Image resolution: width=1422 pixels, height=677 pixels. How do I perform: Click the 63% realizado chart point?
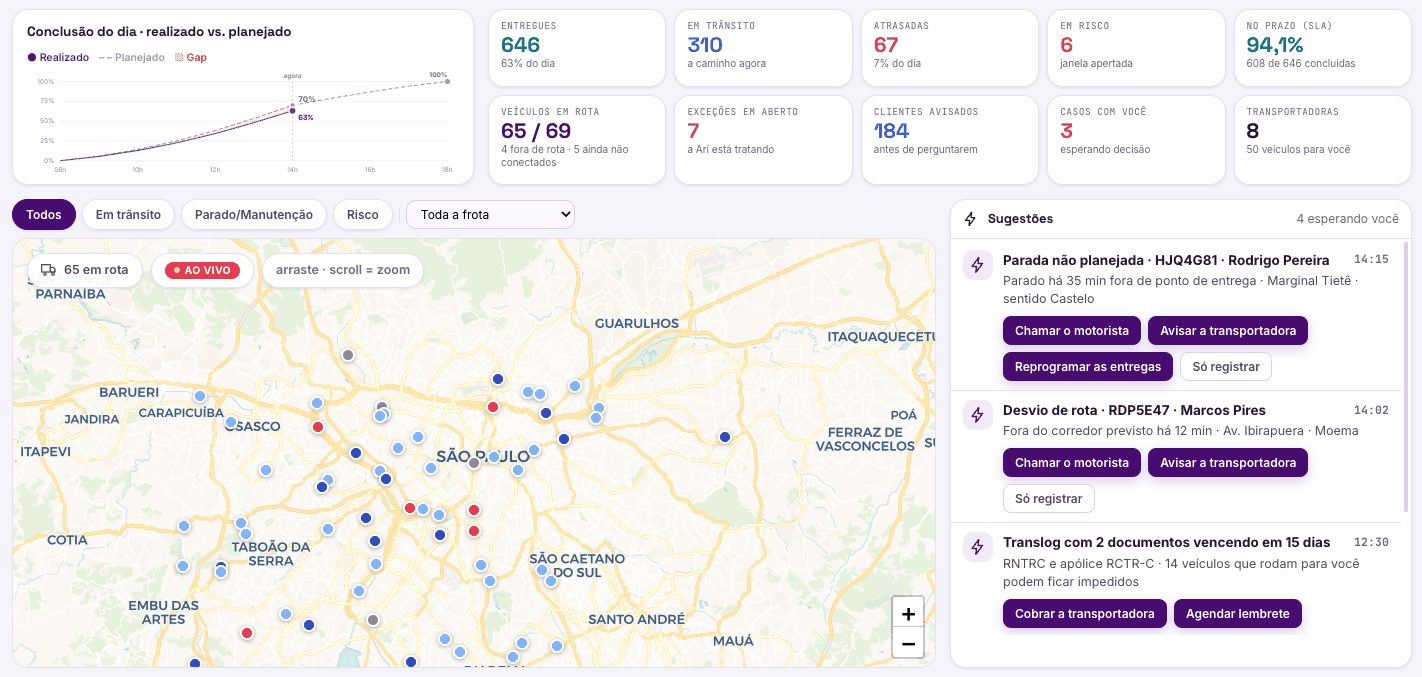coord(292,111)
